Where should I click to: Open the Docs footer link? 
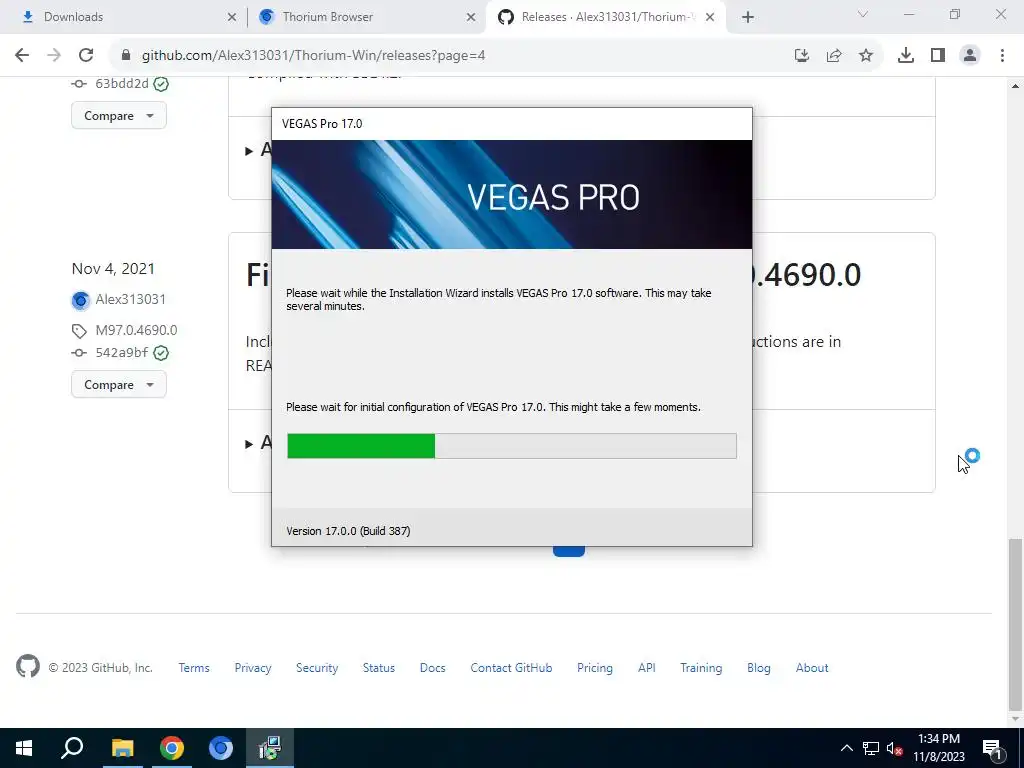tap(432, 668)
